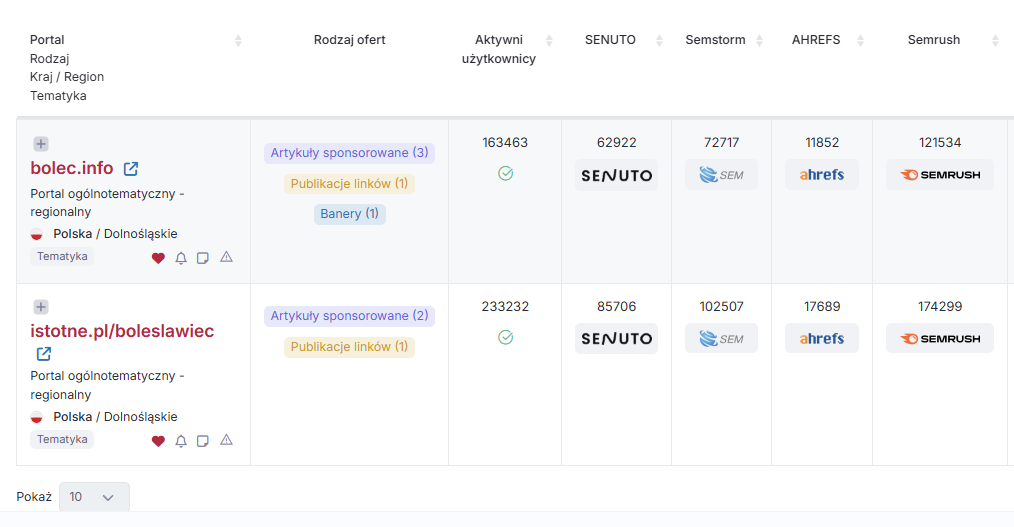This screenshot has width=1014, height=527.
Task: Click the bell notification icon for bolec.info
Action: click(x=181, y=258)
